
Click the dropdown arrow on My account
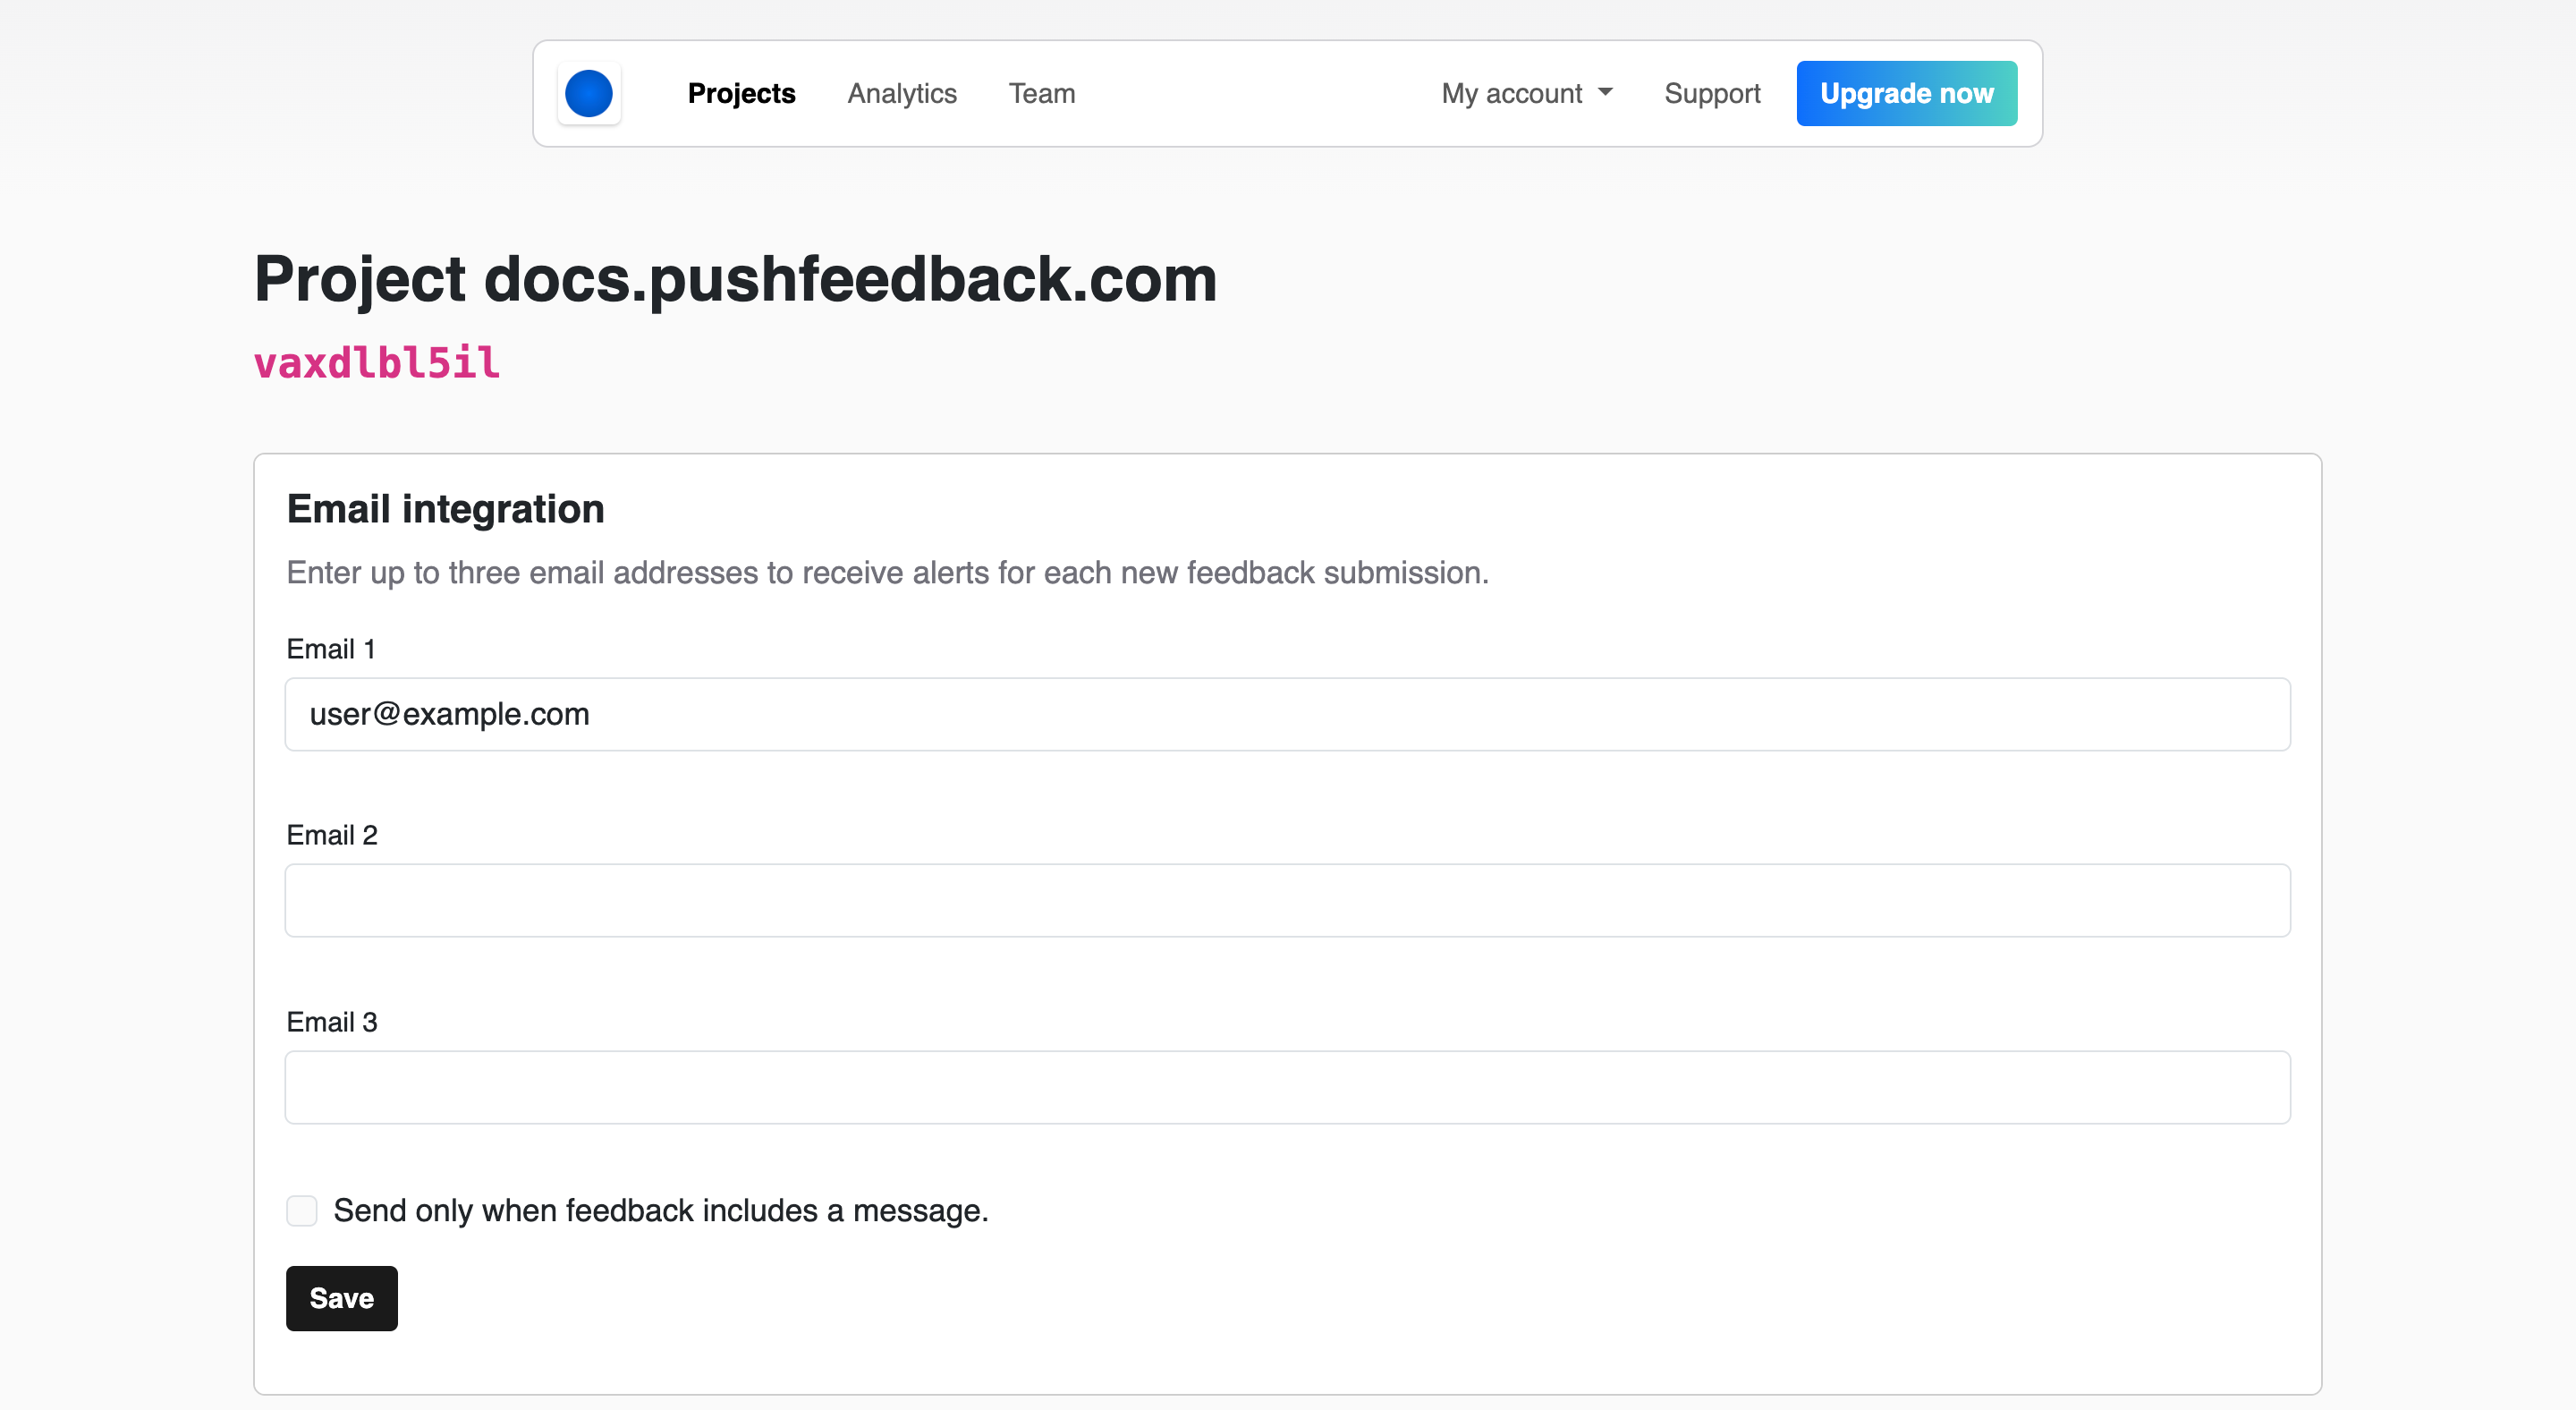[1607, 94]
